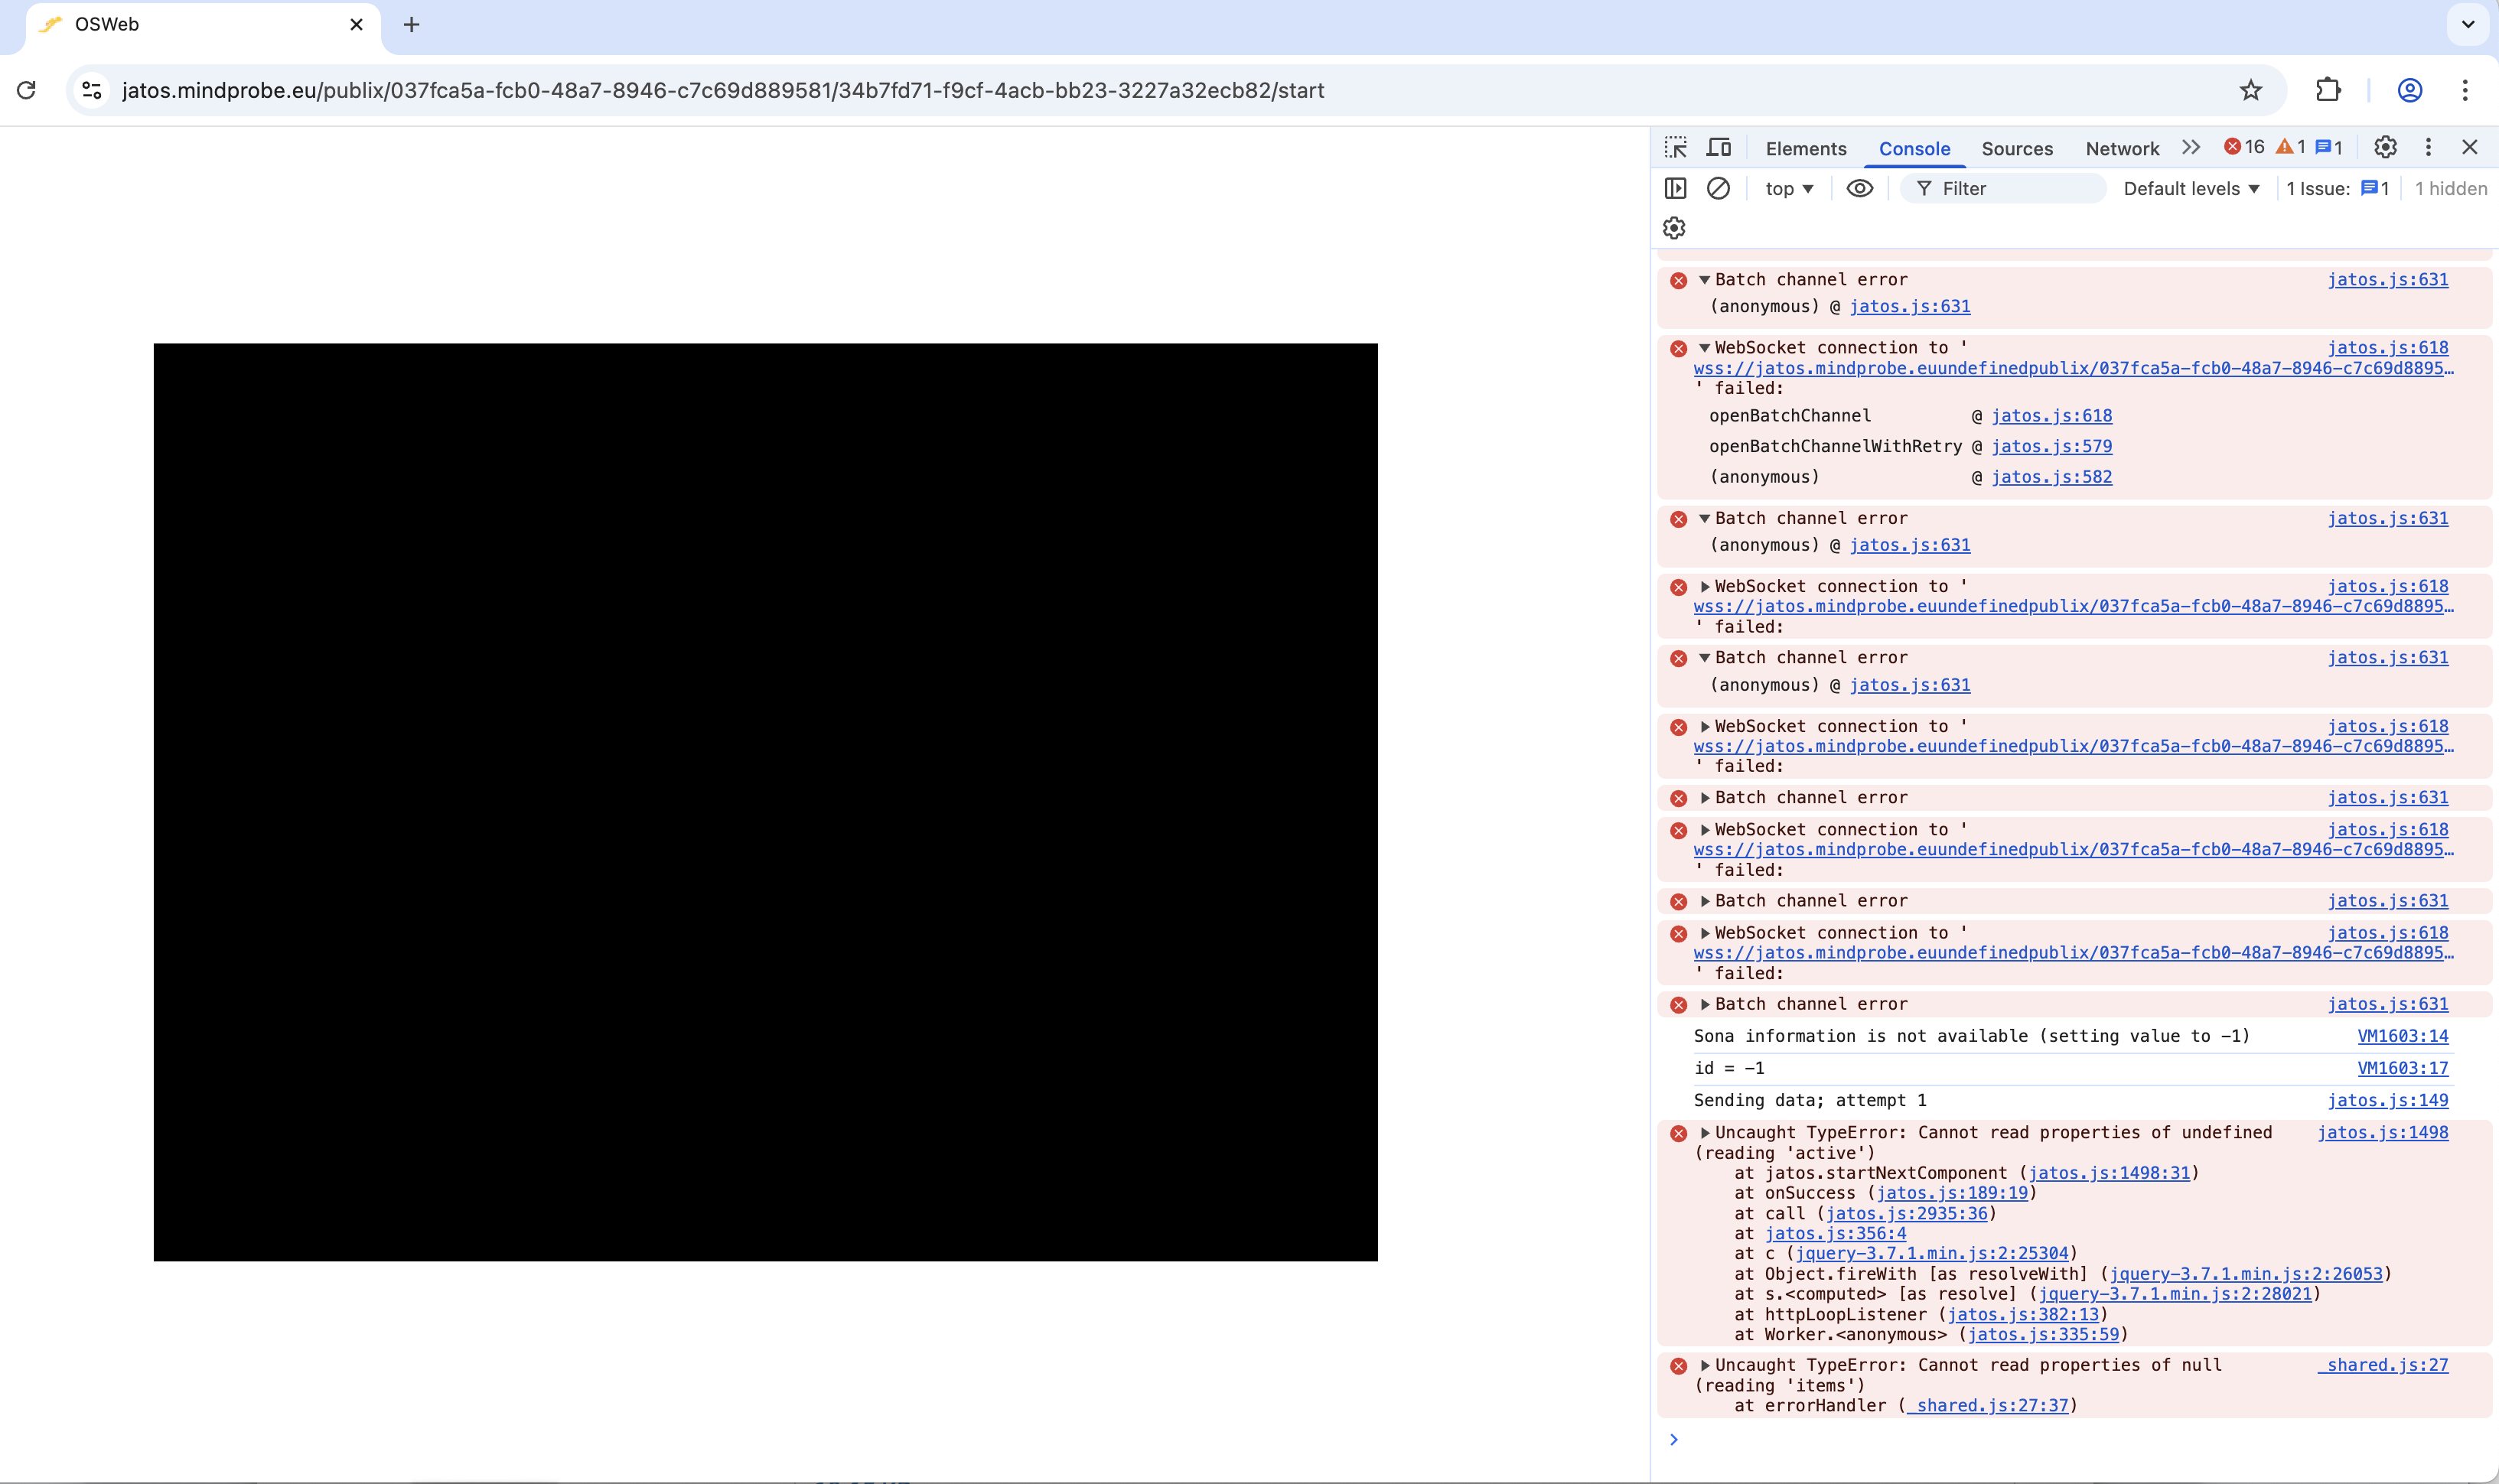Open the top JavaScript context dropdown
The width and height of the screenshot is (2499, 1484).
click(1789, 189)
